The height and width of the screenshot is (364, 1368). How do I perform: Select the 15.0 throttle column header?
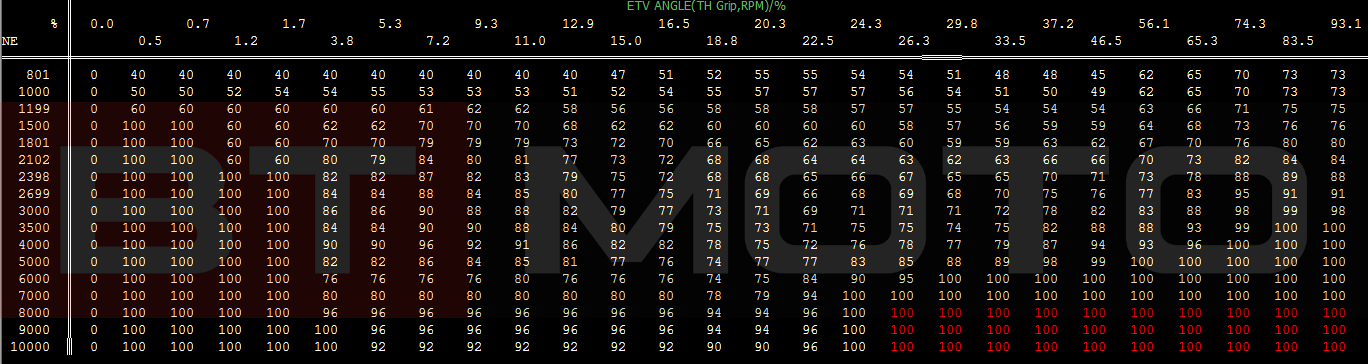pos(626,41)
